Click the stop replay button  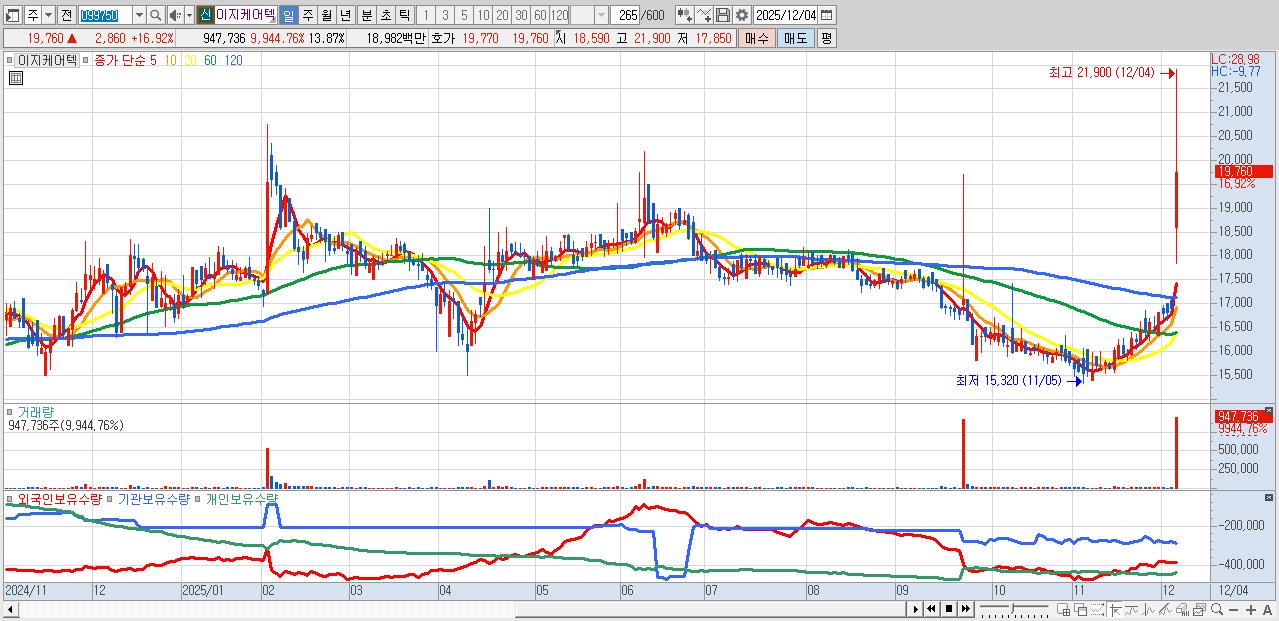pos(949,608)
